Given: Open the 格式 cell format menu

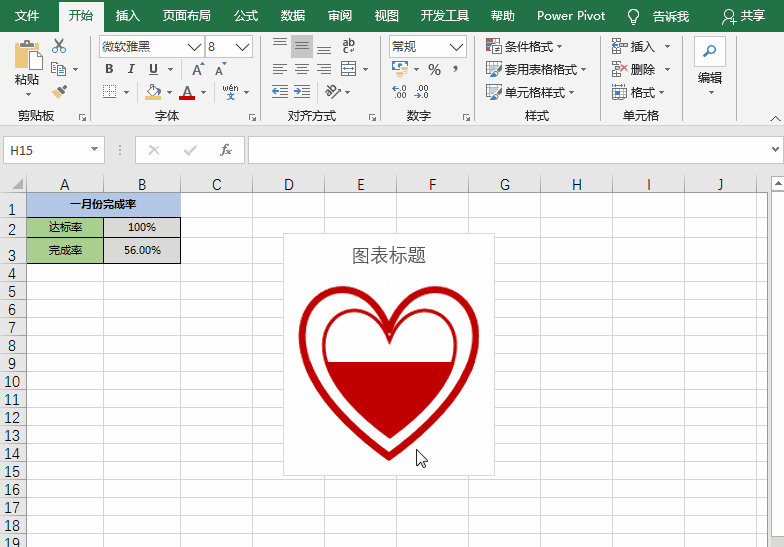Looking at the screenshot, I should 638,92.
